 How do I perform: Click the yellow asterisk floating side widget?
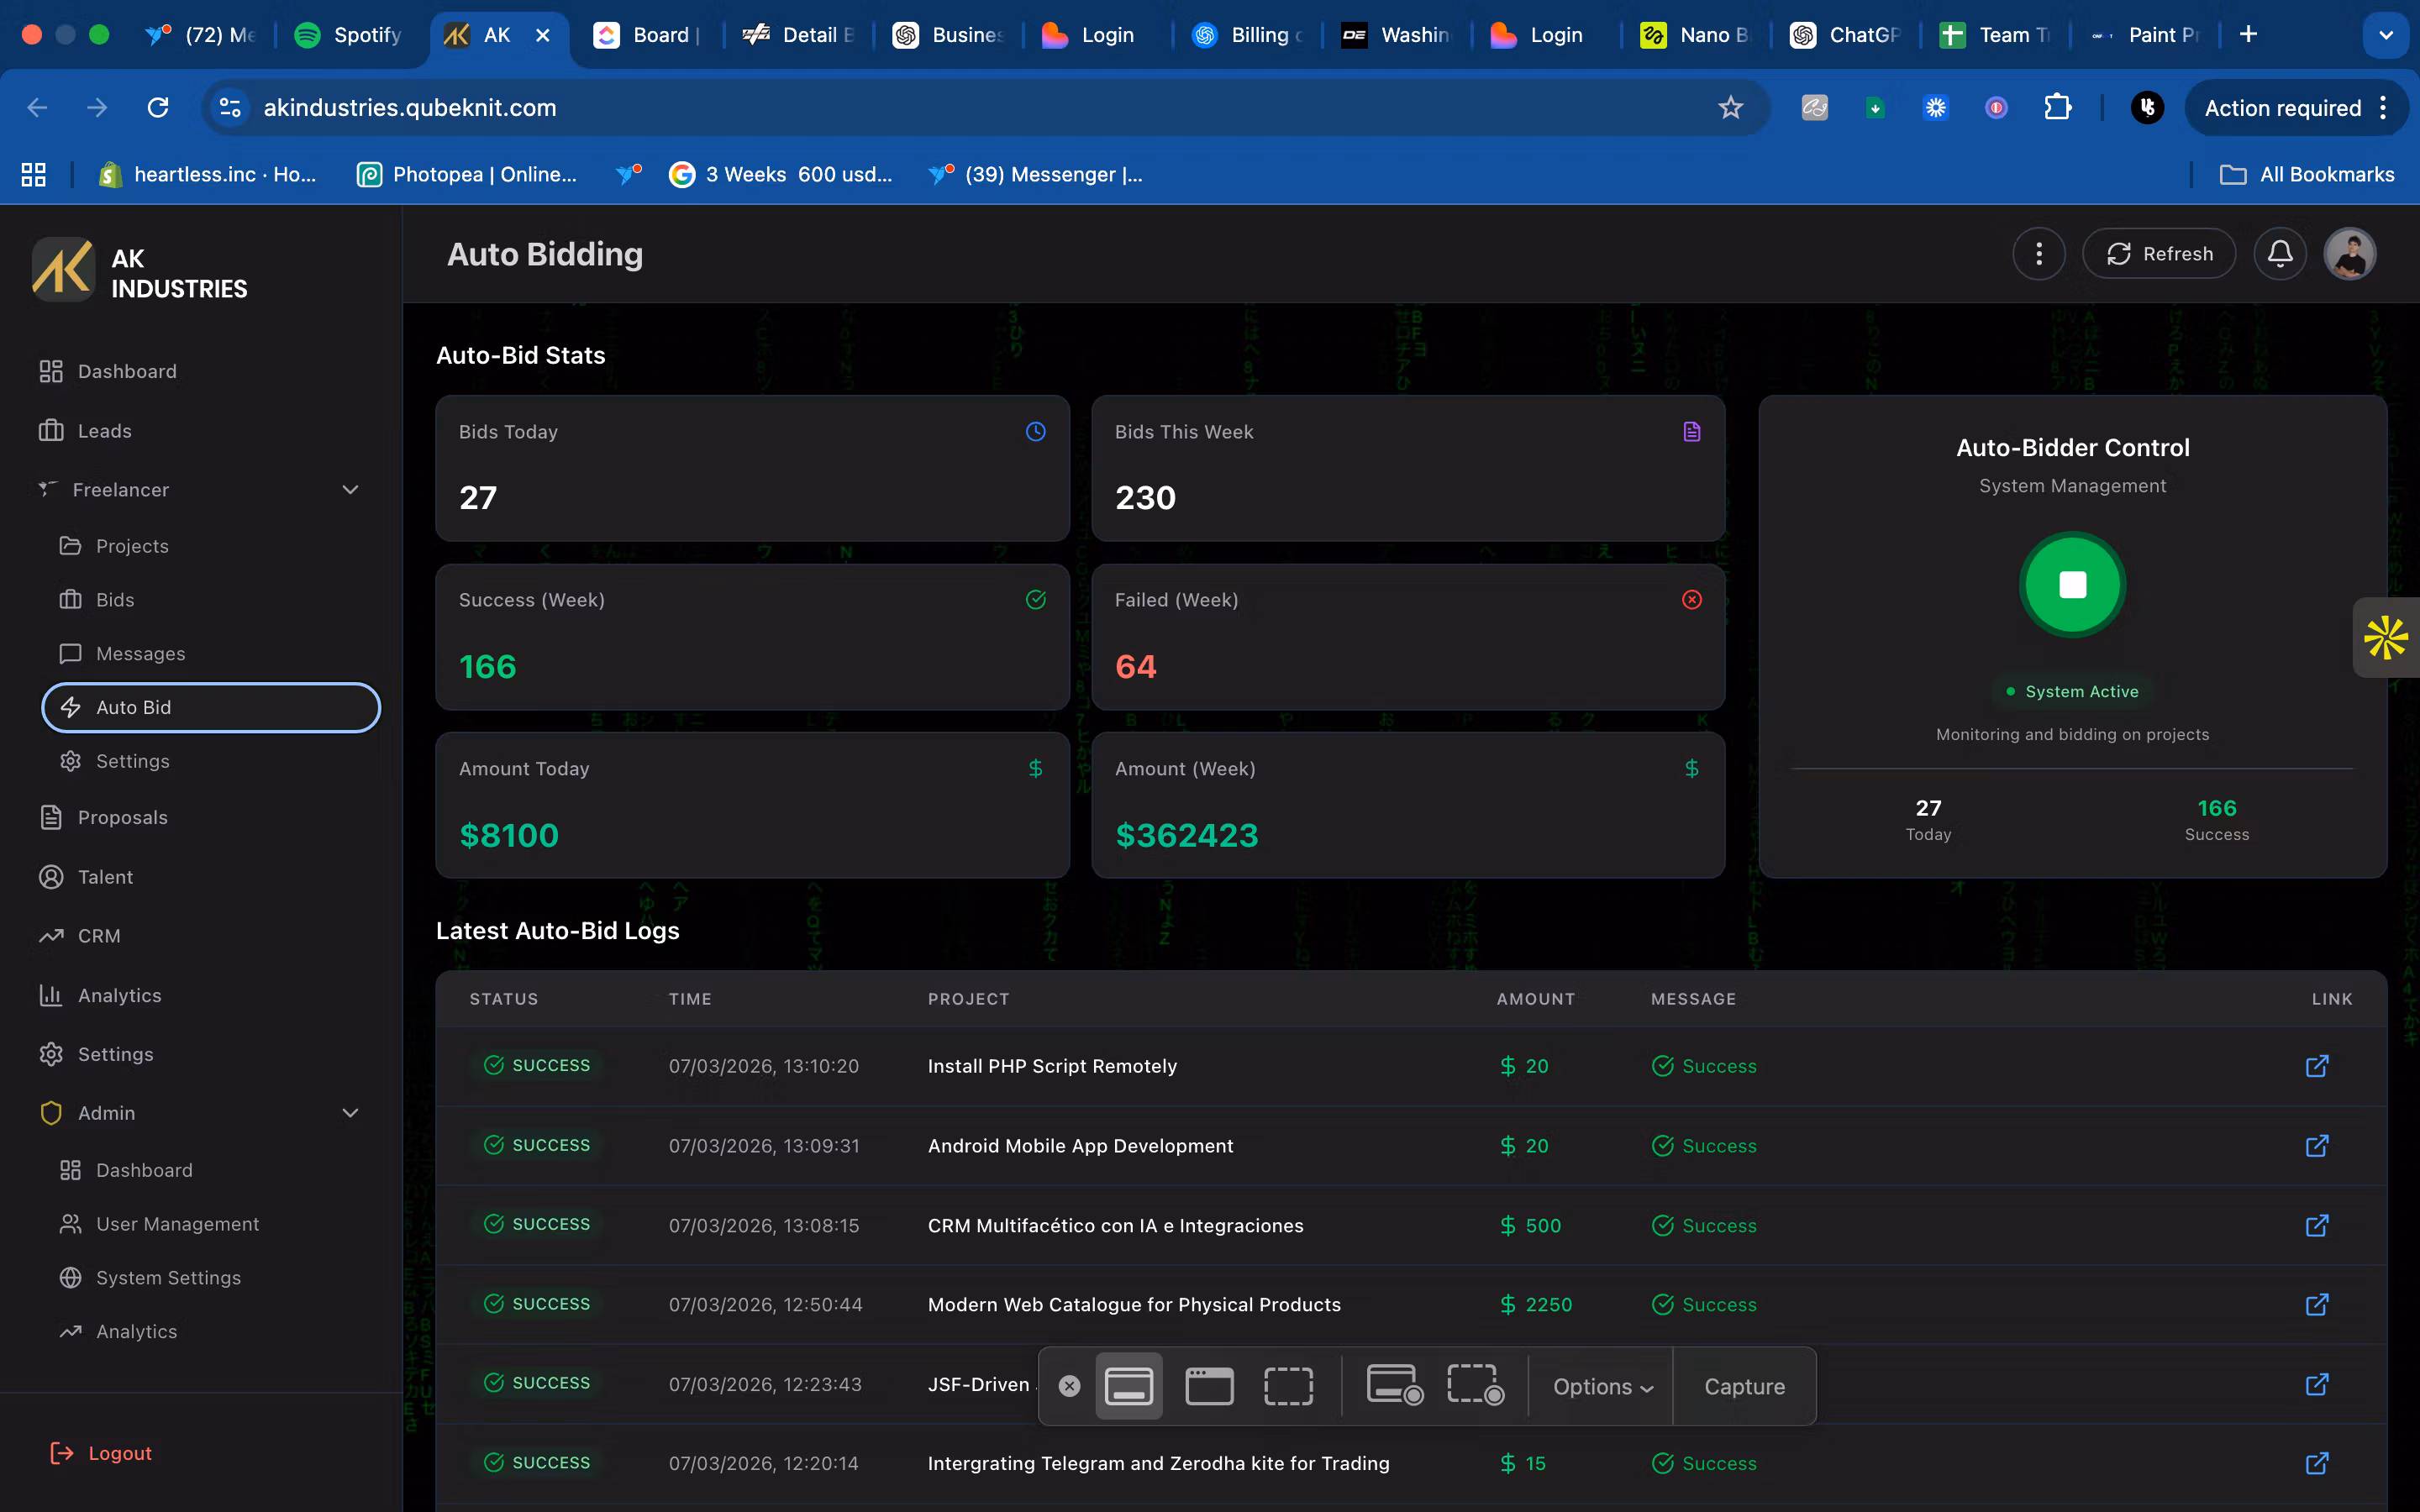click(2386, 638)
